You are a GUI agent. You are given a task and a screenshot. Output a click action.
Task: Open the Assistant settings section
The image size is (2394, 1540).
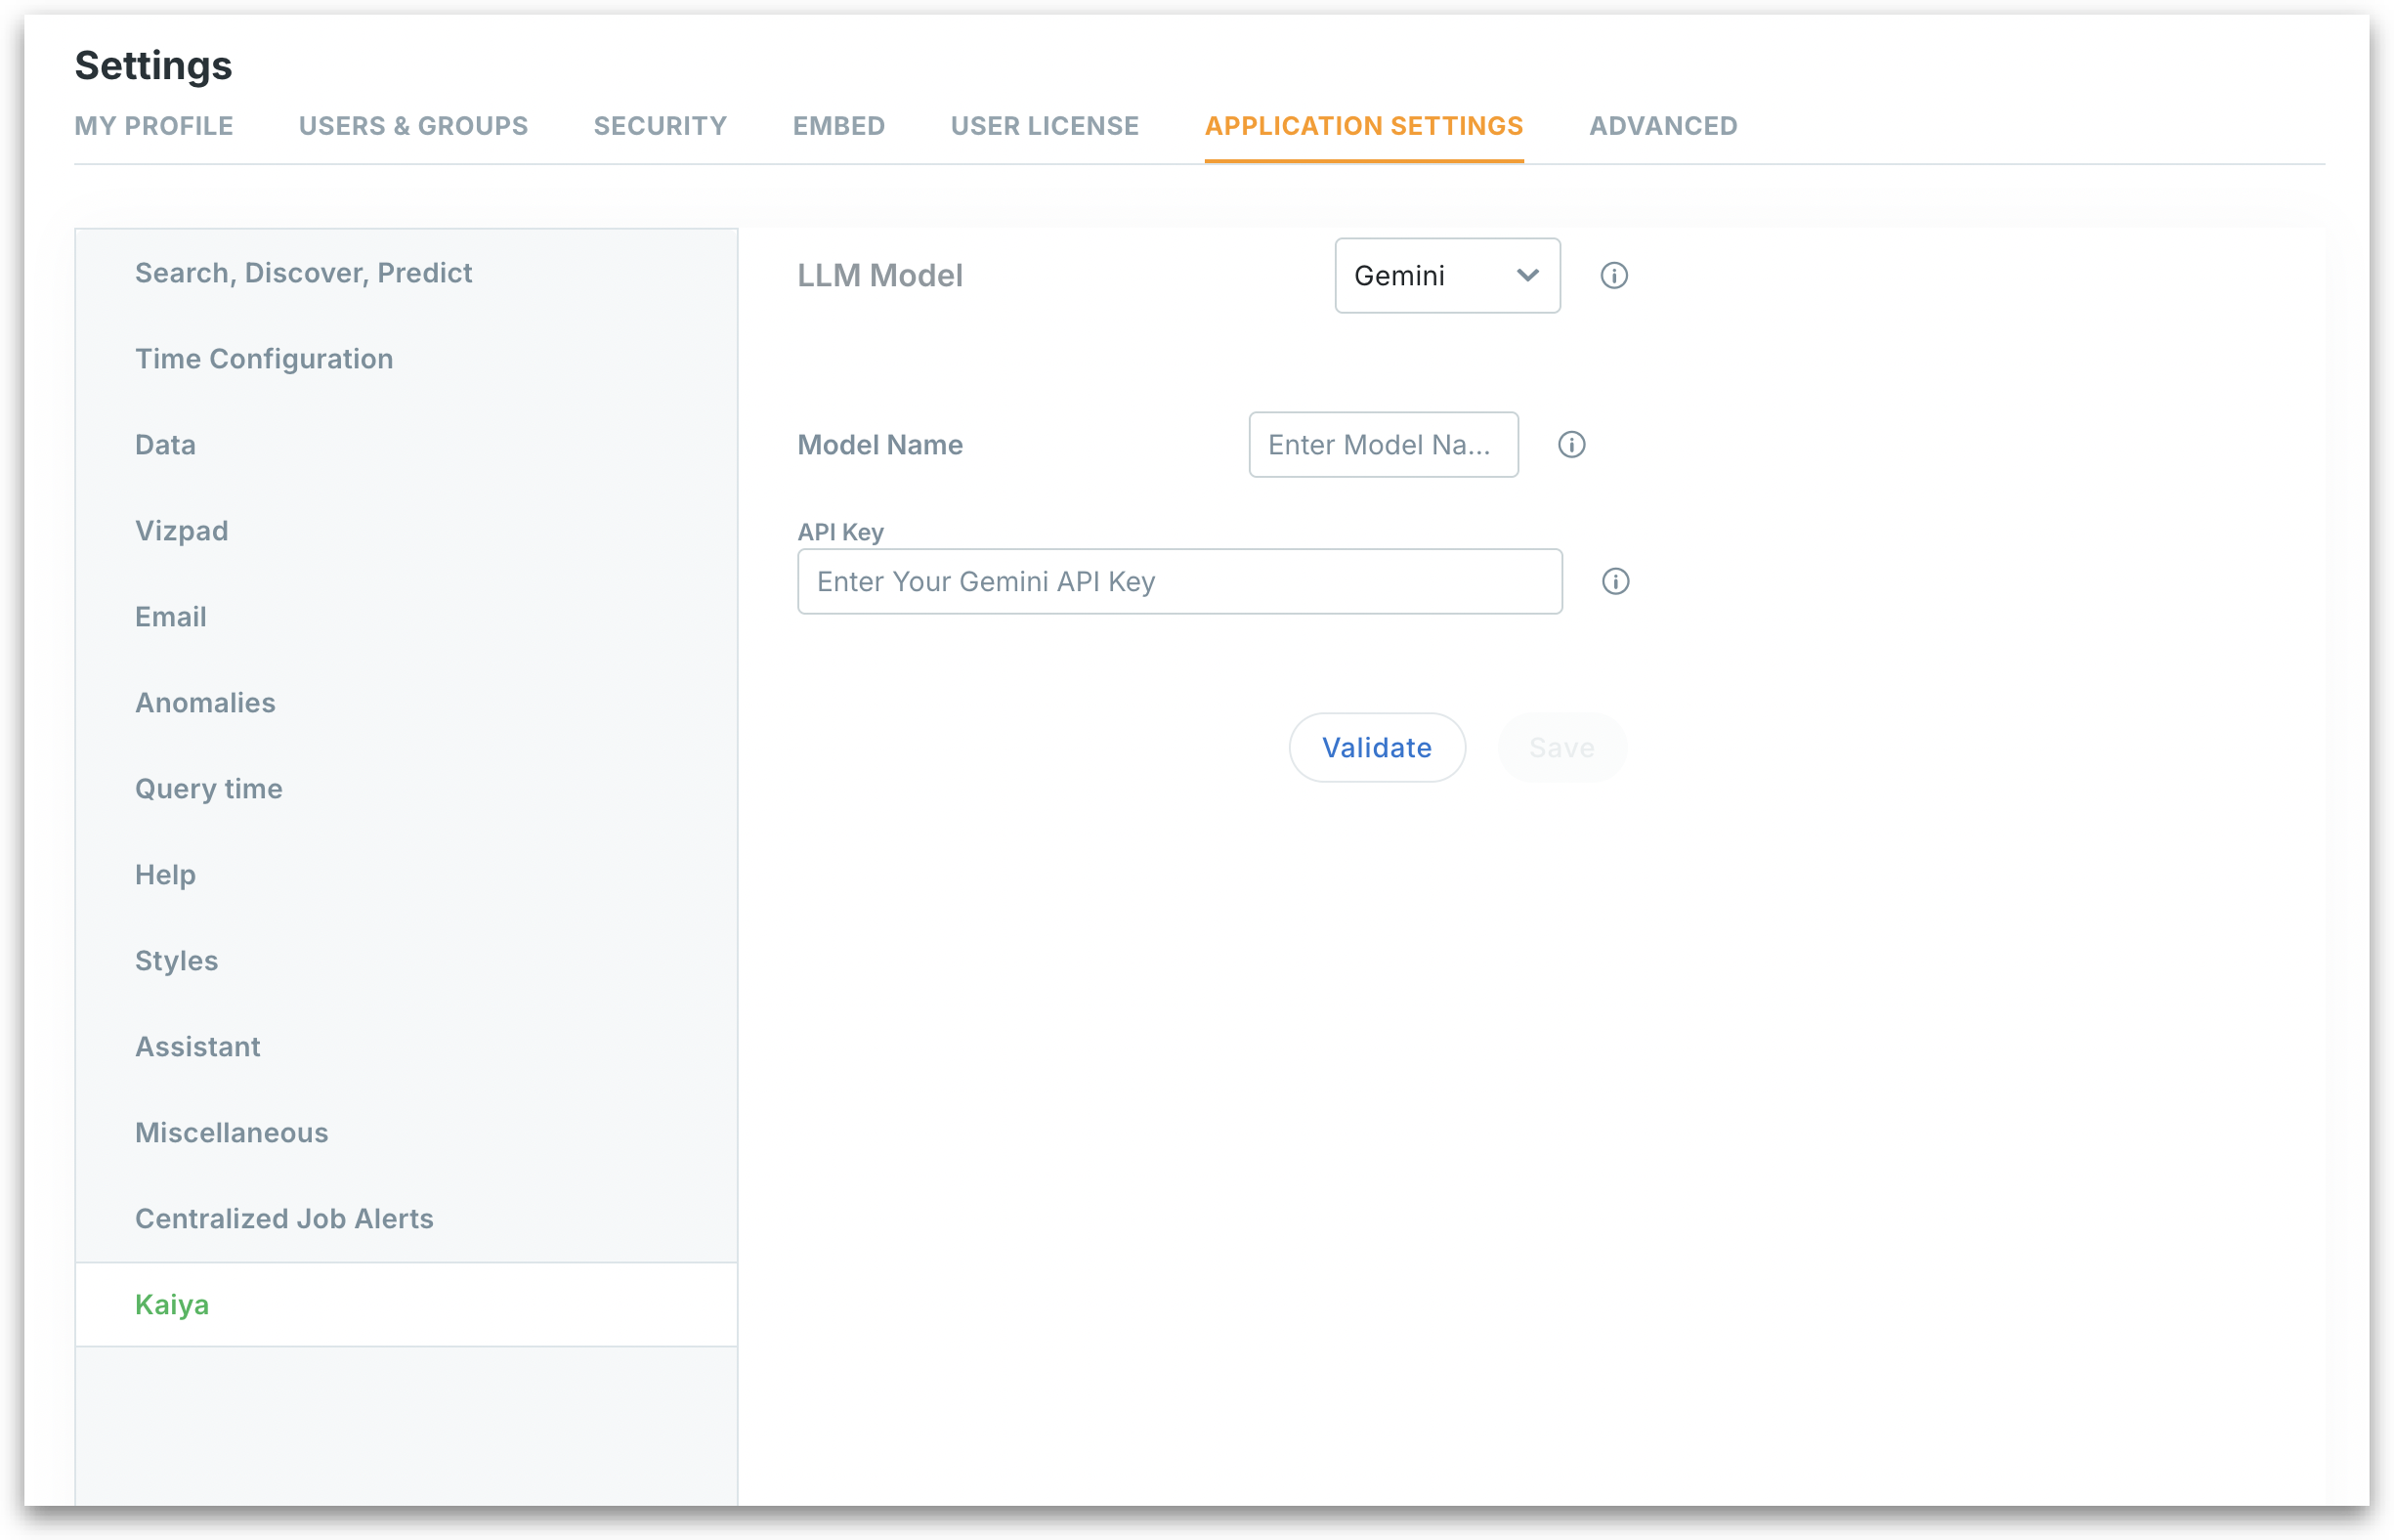198,1046
